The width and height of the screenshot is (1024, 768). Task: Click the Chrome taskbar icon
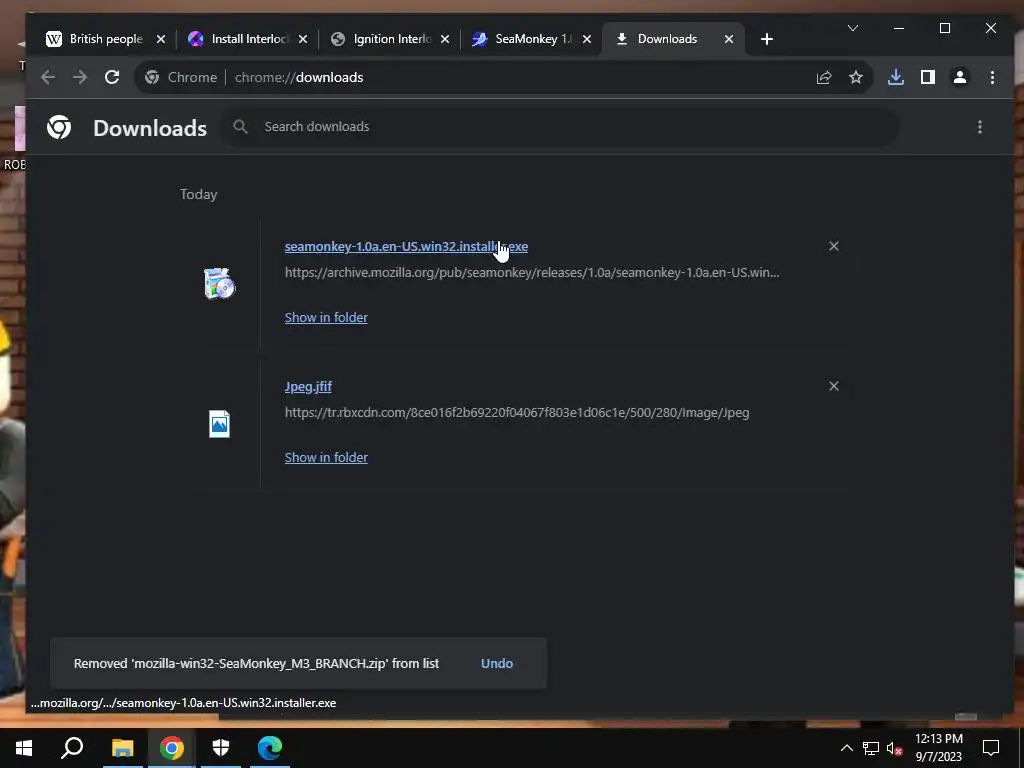[171, 748]
